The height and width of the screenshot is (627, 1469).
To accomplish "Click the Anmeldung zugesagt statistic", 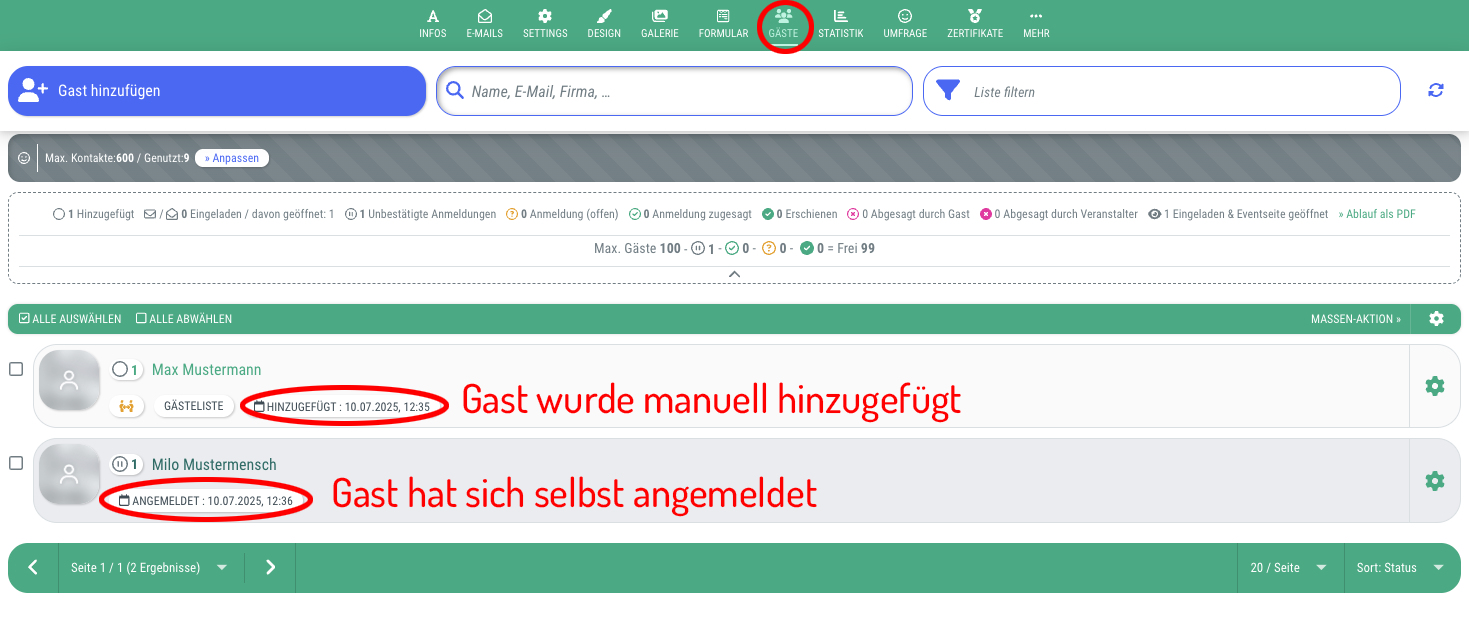I will click(x=690, y=214).
